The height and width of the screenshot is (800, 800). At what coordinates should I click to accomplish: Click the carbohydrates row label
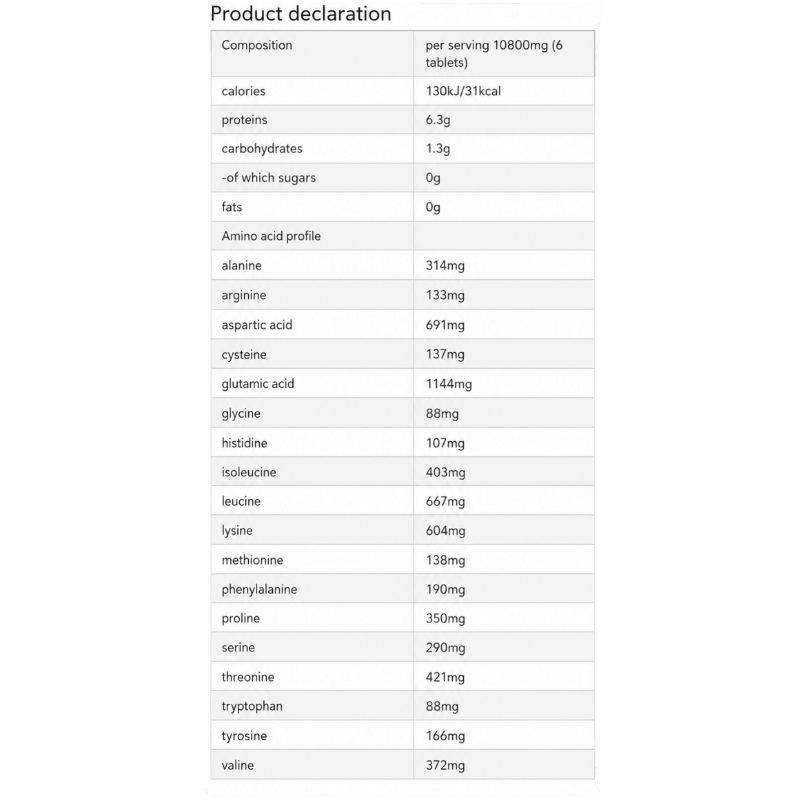point(262,149)
